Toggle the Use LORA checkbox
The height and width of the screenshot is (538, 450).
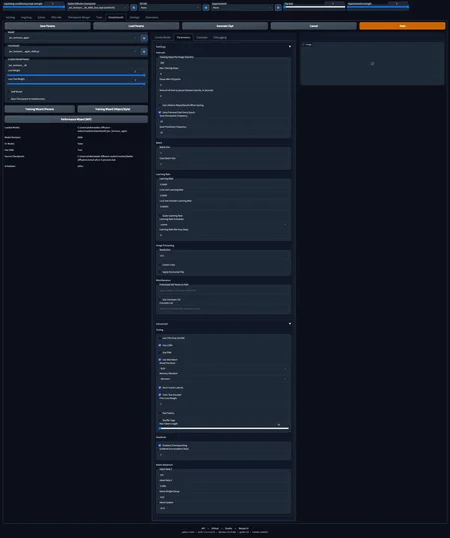(x=160, y=345)
